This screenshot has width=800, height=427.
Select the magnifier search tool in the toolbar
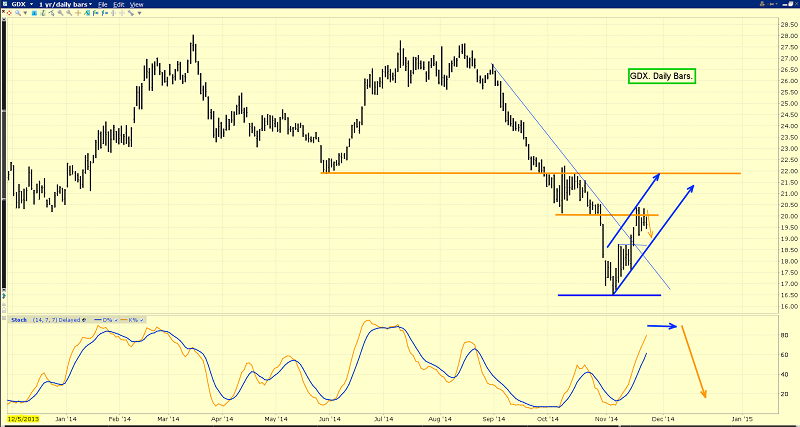point(18,13)
